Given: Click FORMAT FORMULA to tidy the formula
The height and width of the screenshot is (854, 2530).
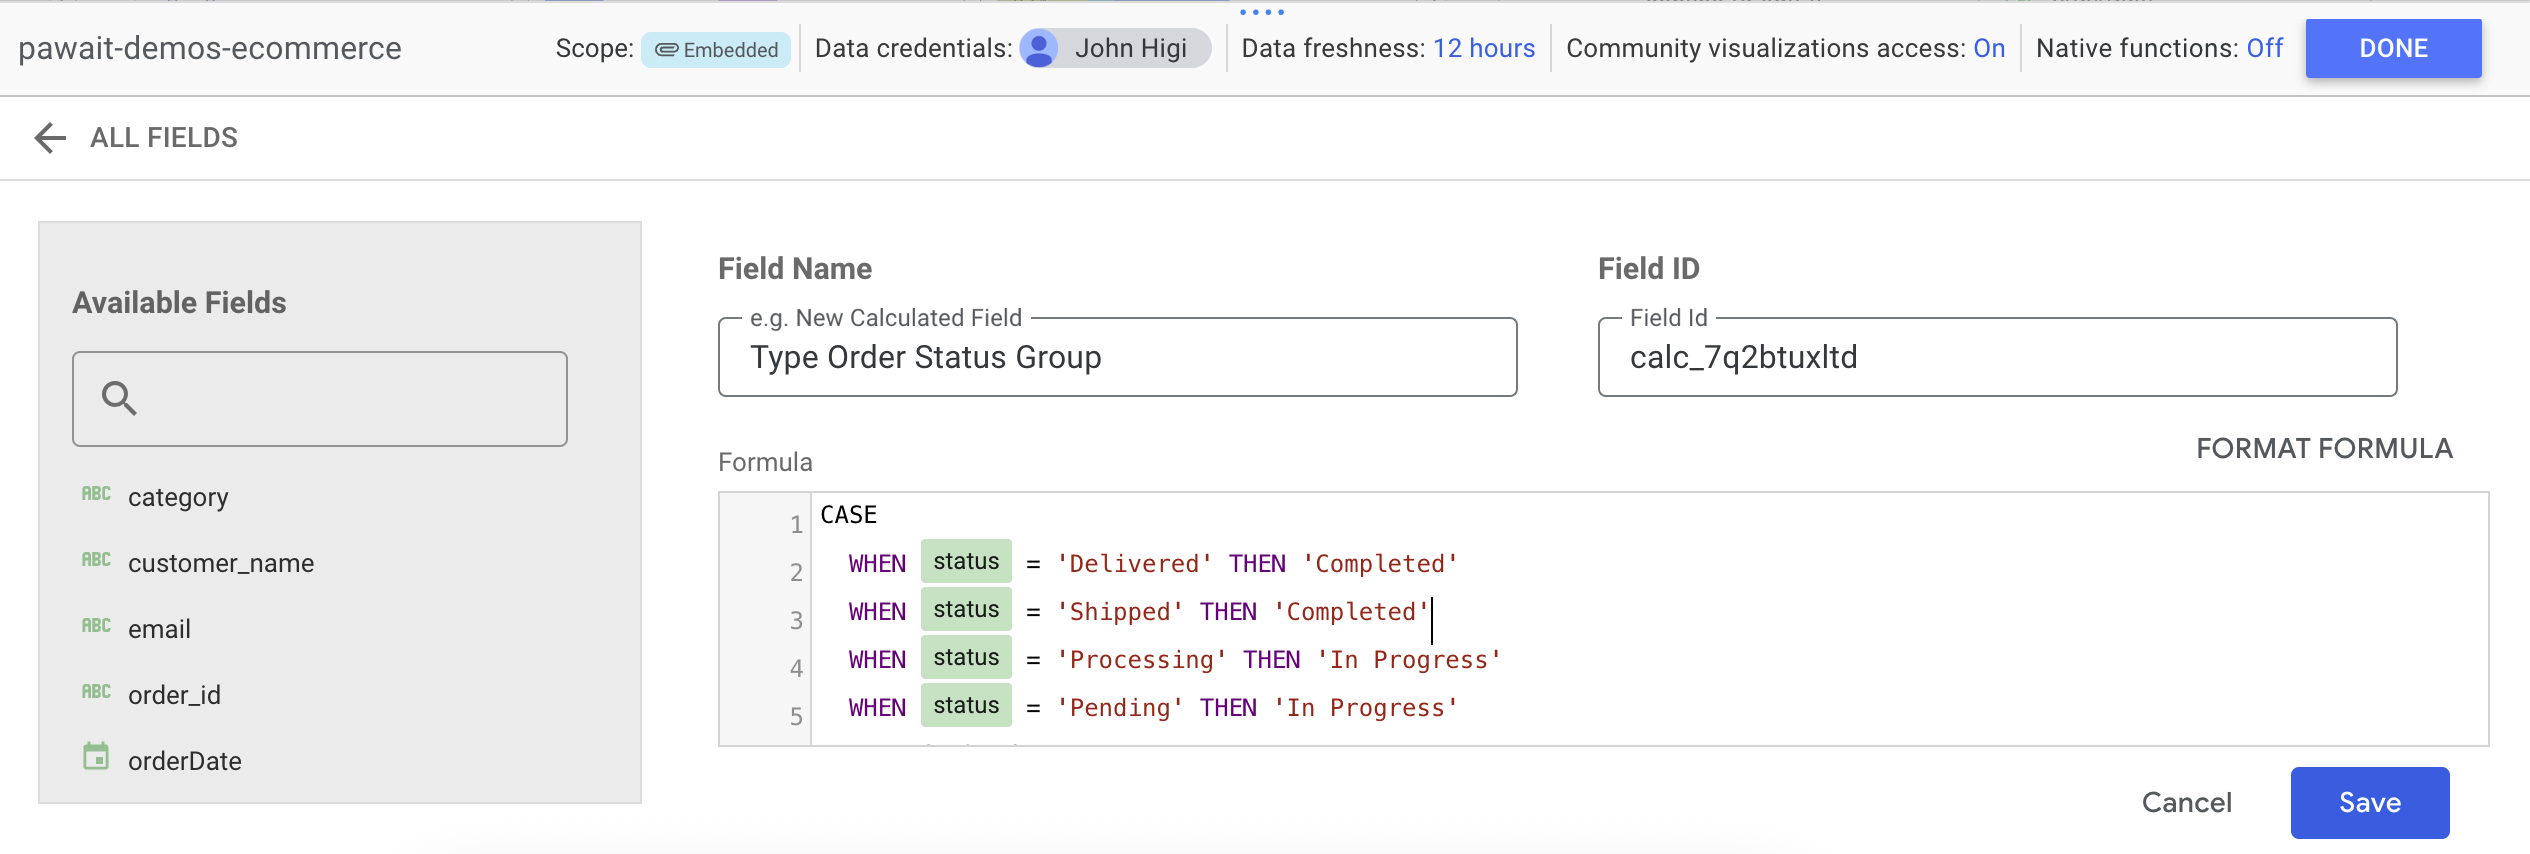Looking at the screenshot, I should tap(2323, 449).
